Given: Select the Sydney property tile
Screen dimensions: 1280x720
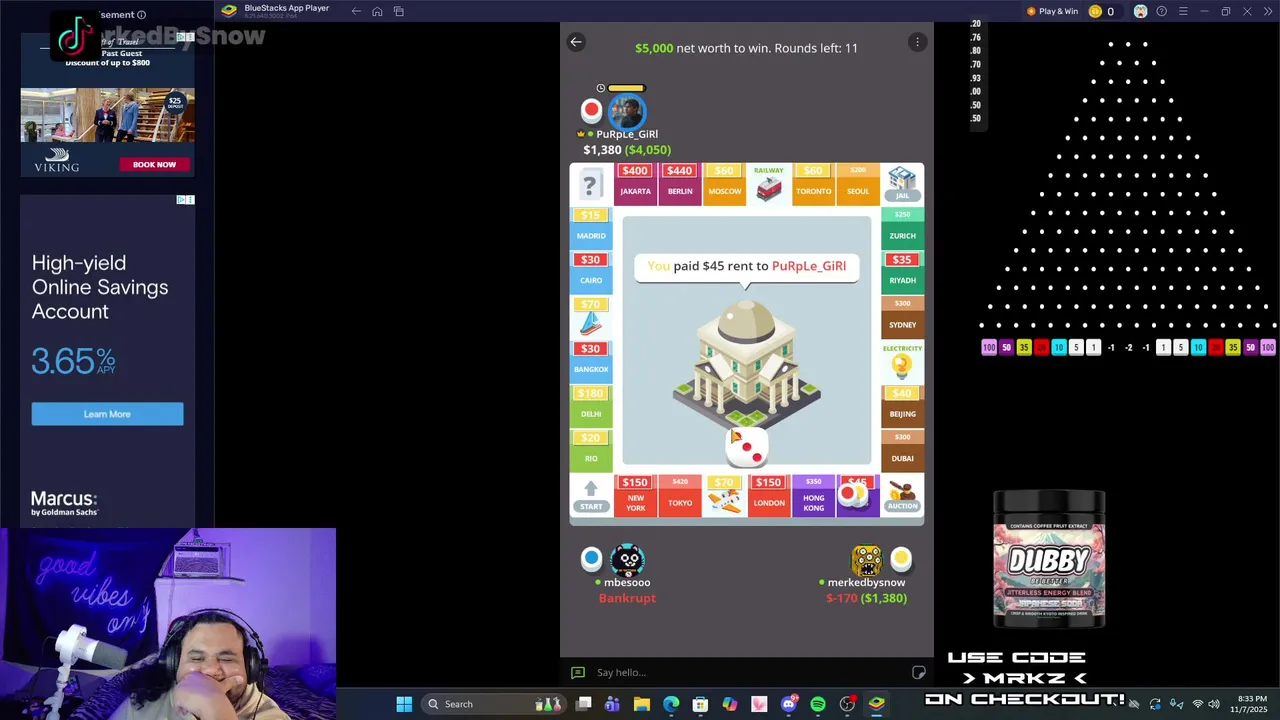Looking at the screenshot, I should coord(902,317).
